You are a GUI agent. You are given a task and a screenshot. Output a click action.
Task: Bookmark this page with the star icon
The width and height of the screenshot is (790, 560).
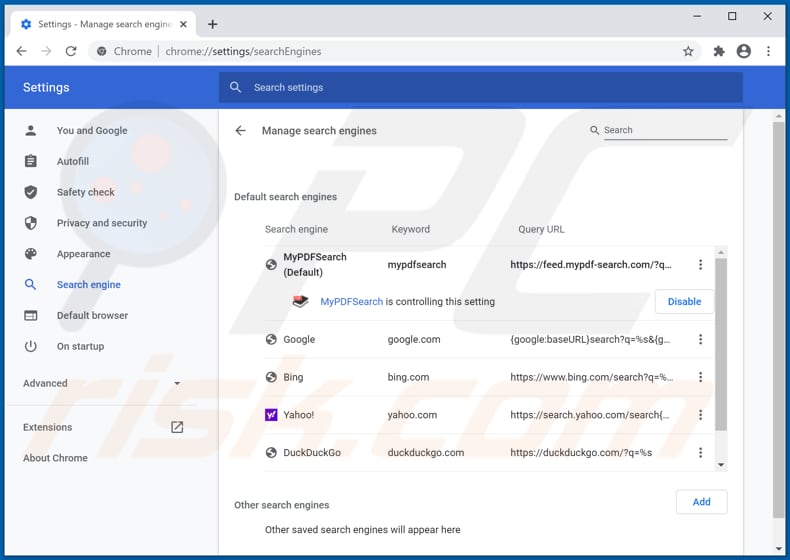pyautogui.click(x=688, y=51)
